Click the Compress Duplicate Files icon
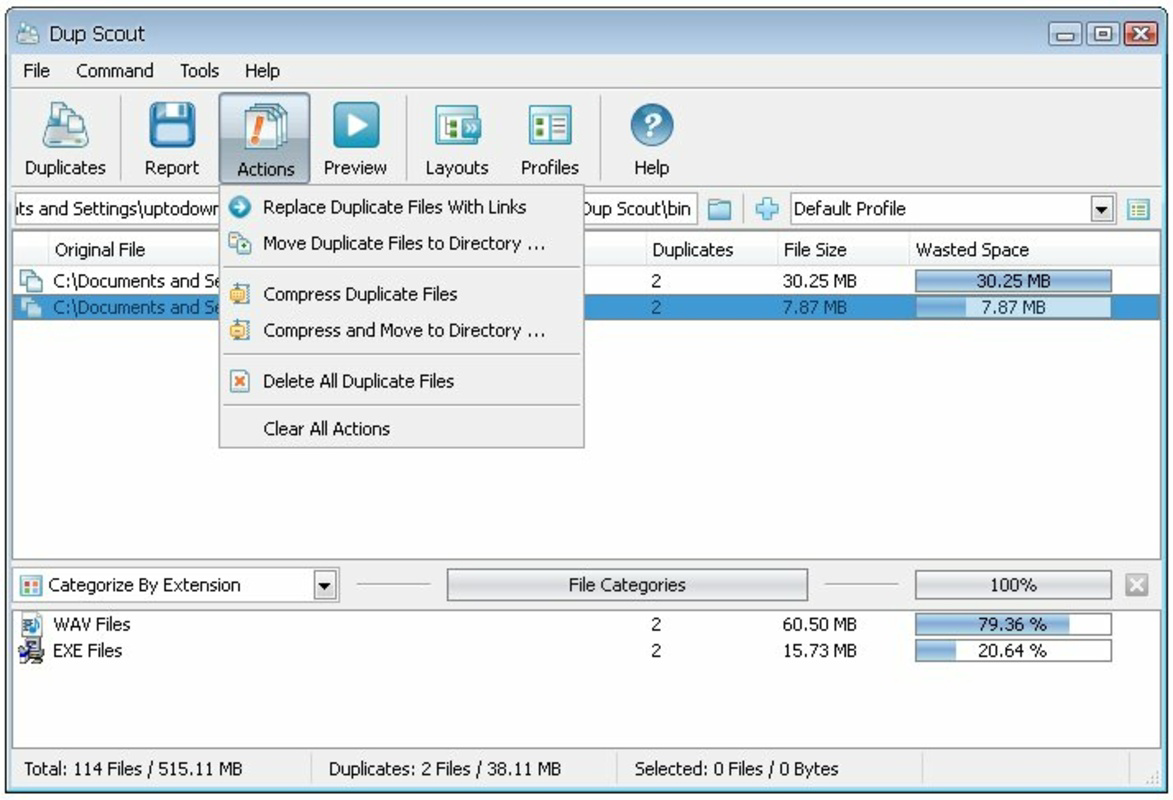This screenshot has width=1173, height=800. [240, 293]
